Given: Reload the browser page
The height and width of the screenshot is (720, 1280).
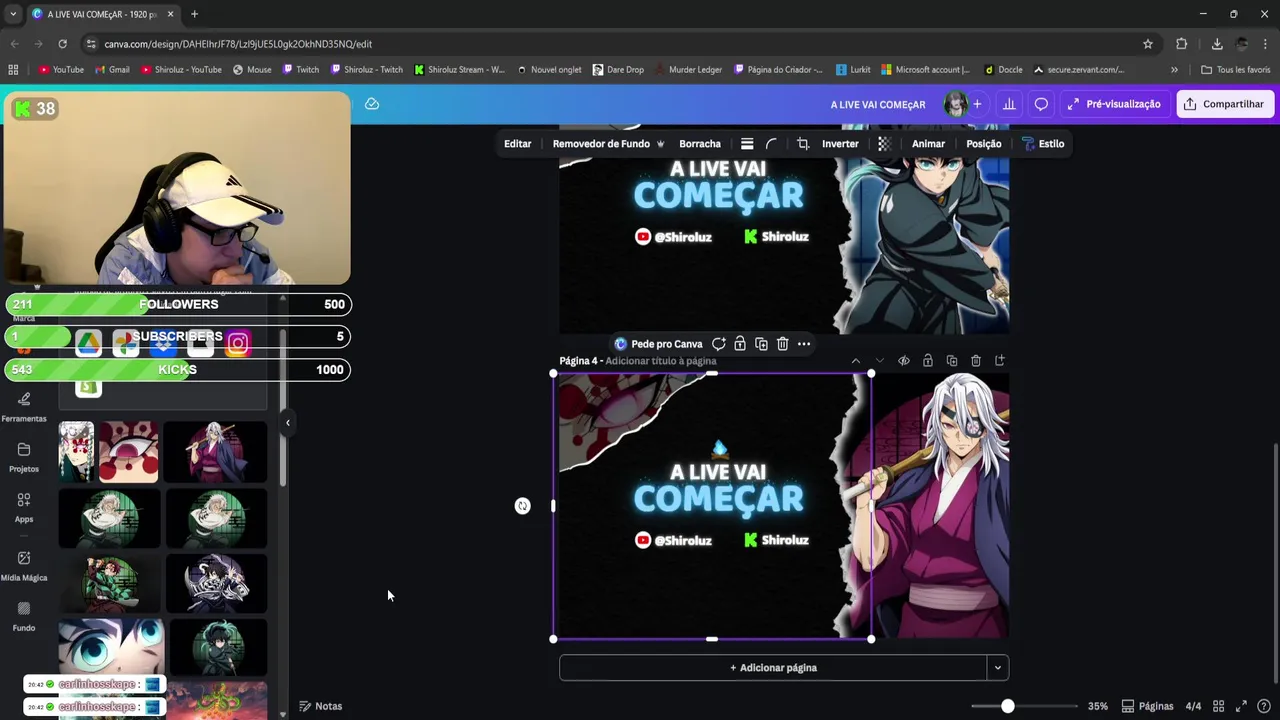Looking at the screenshot, I should coord(62,44).
